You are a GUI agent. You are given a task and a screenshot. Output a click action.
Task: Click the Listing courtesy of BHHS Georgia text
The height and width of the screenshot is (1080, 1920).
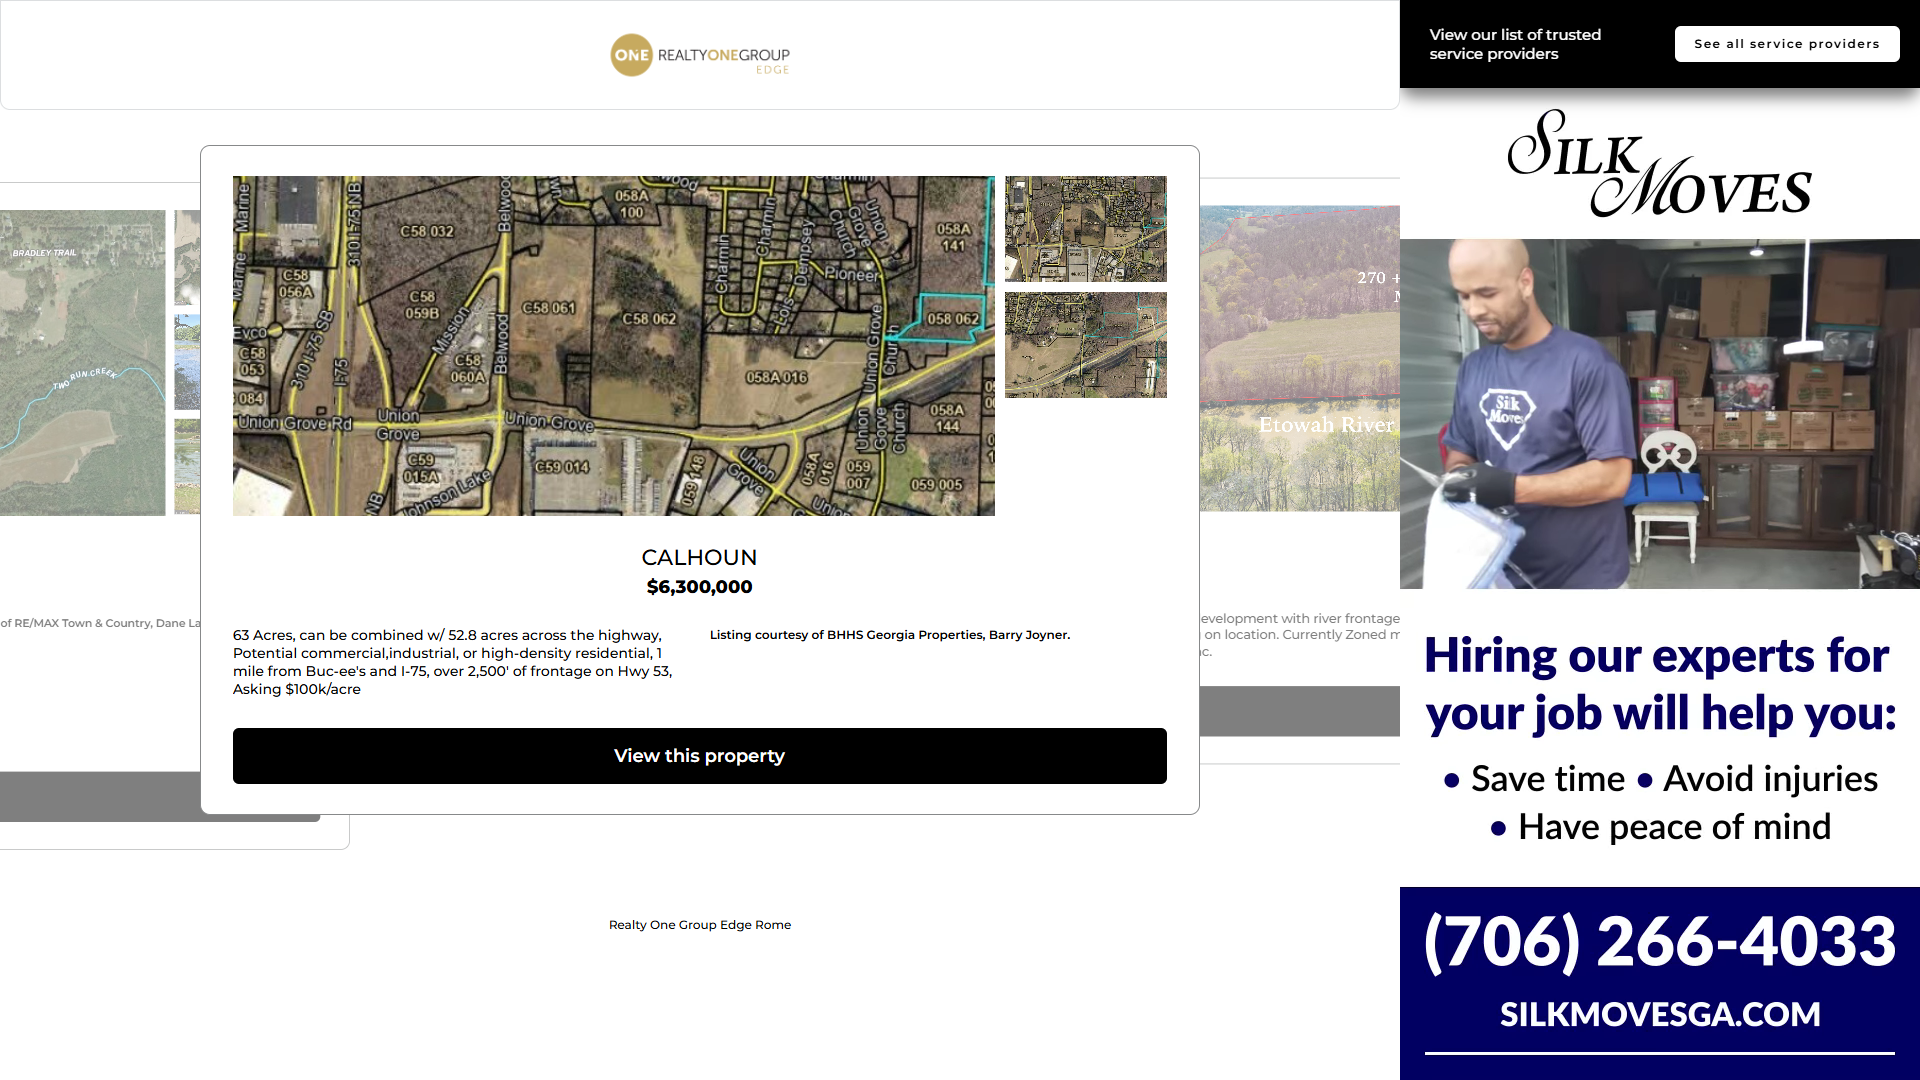889,635
